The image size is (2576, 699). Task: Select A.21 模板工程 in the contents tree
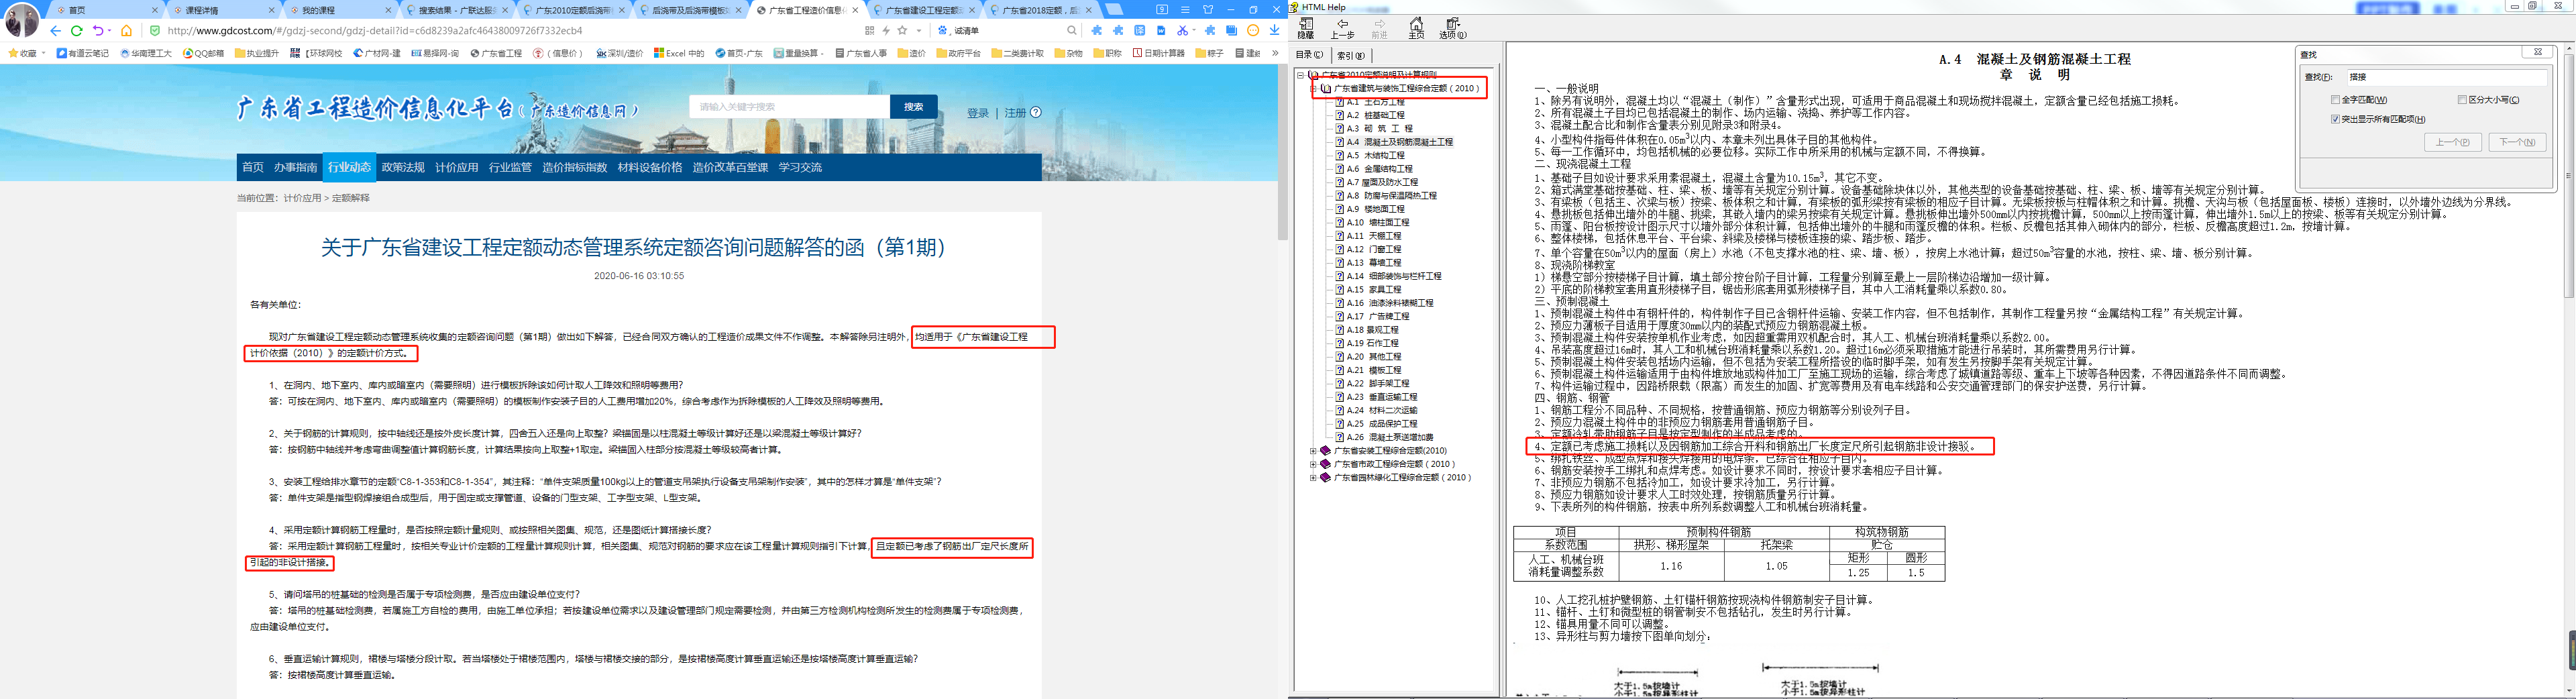click(x=1373, y=370)
